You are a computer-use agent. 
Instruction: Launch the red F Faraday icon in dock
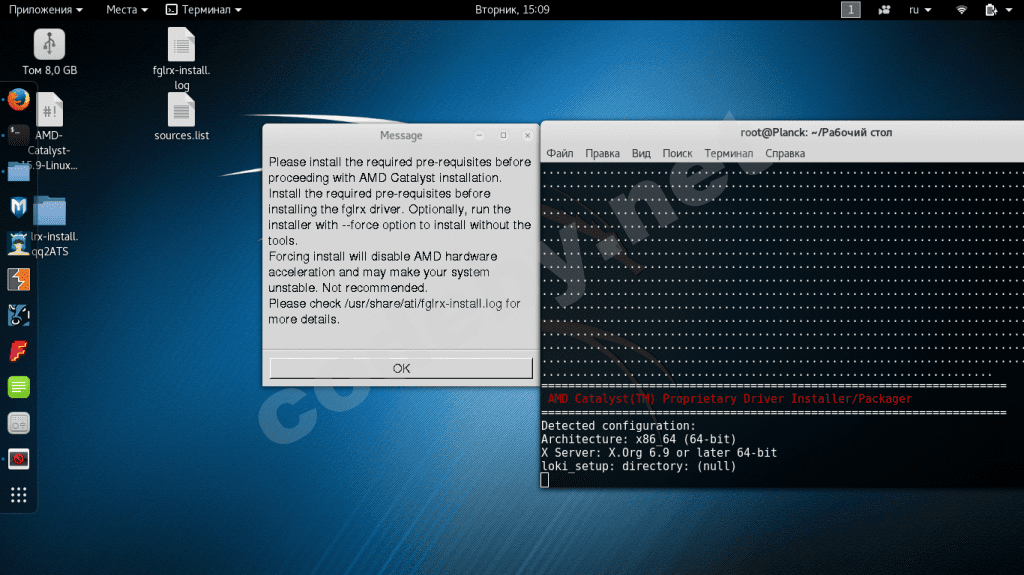18,352
